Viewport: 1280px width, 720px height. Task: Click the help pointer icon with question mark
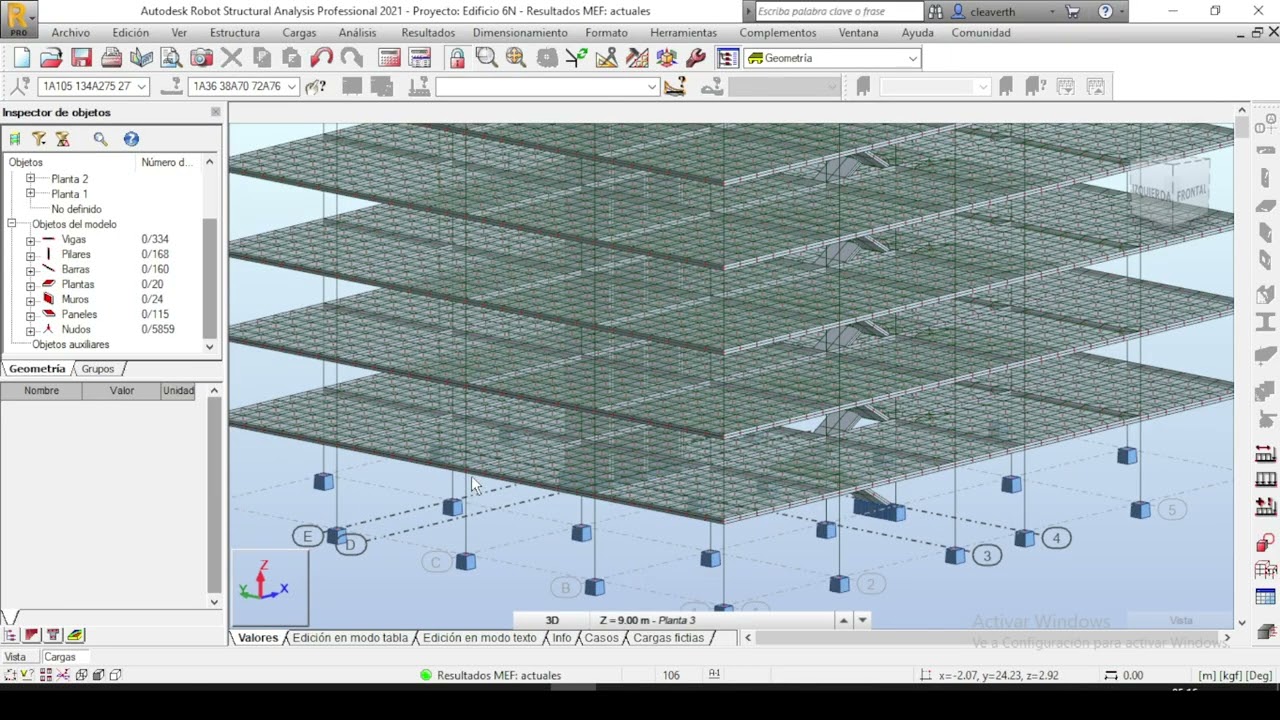click(316, 87)
